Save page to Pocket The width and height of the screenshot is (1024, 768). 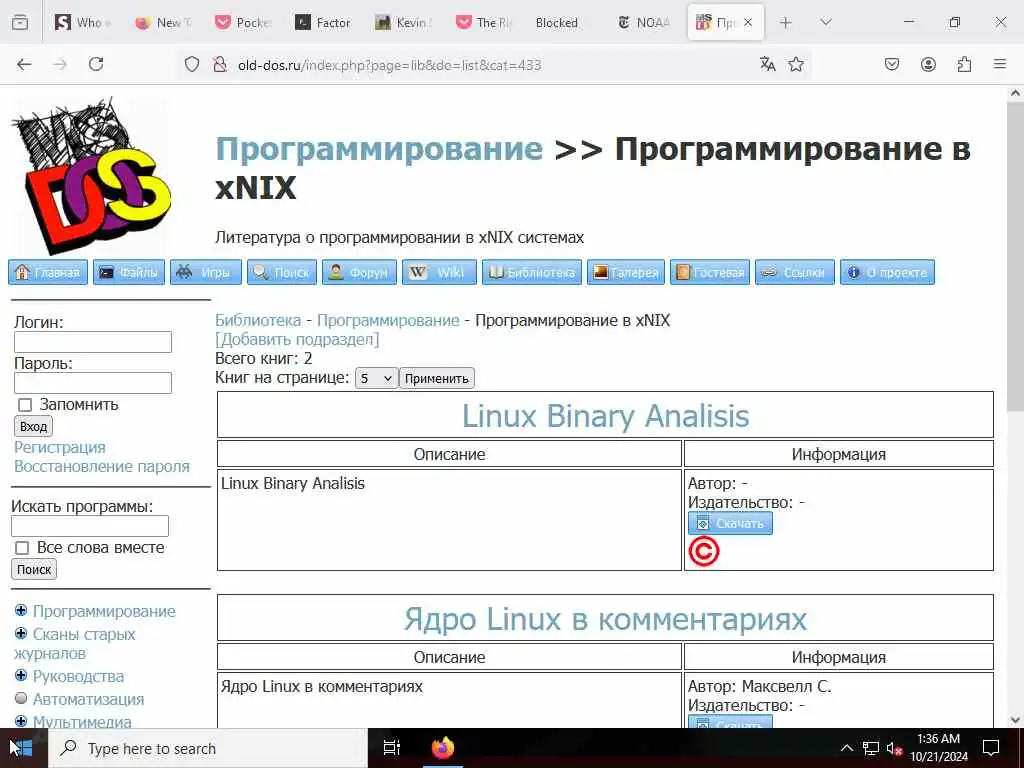892,64
